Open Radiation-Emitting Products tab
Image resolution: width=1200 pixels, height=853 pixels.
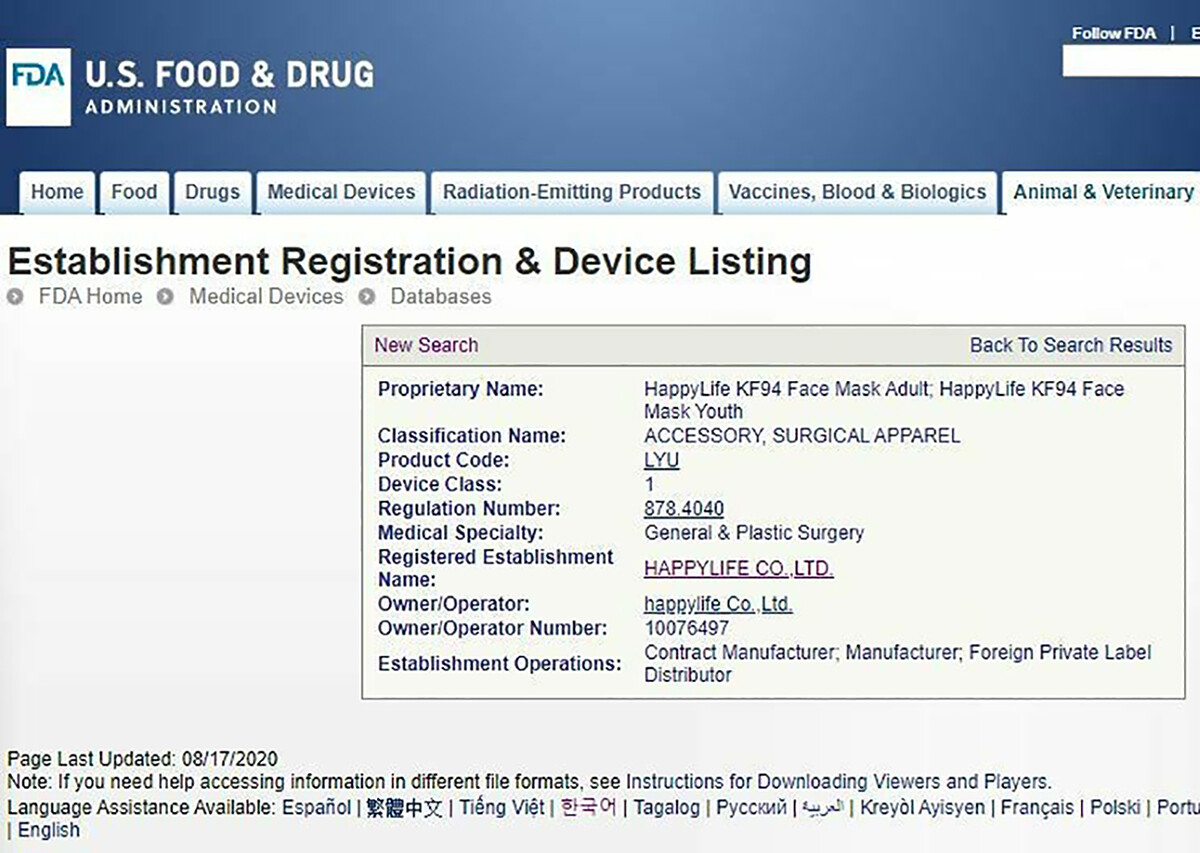(x=572, y=192)
